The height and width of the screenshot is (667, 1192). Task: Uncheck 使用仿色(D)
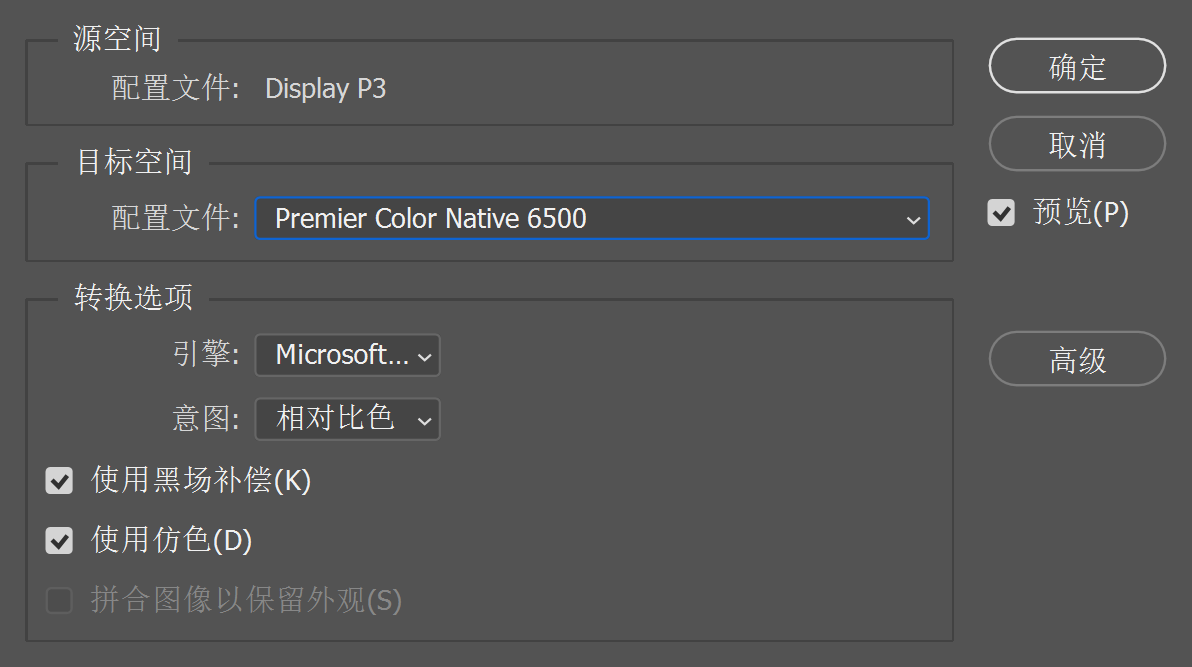click(59, 540)
